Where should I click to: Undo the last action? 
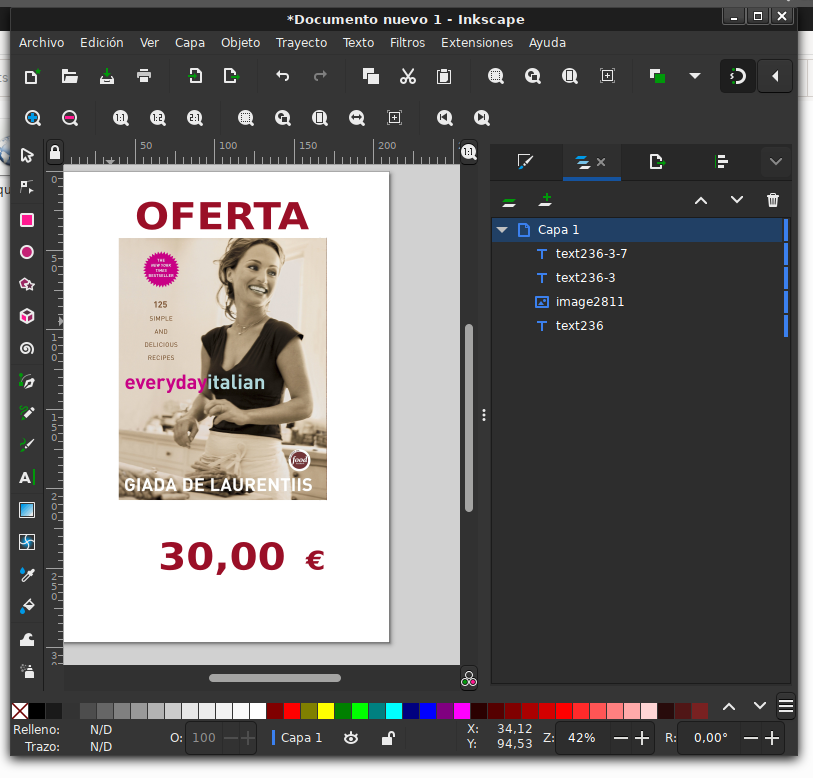coord(283,77)
